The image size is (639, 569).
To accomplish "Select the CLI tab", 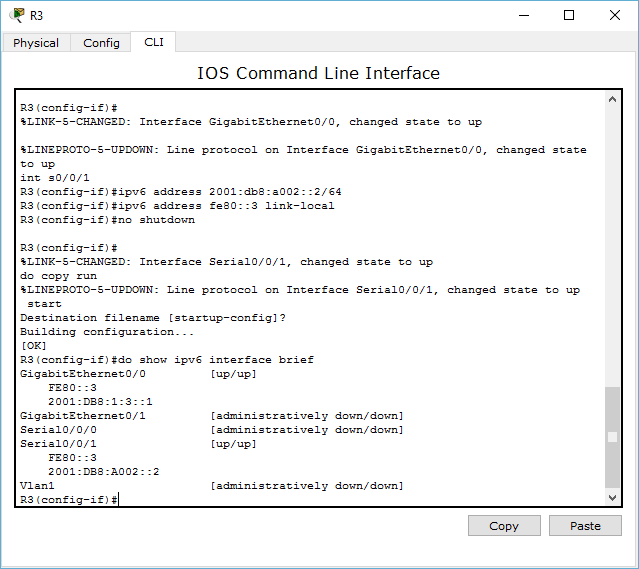I will click(154, 42).
